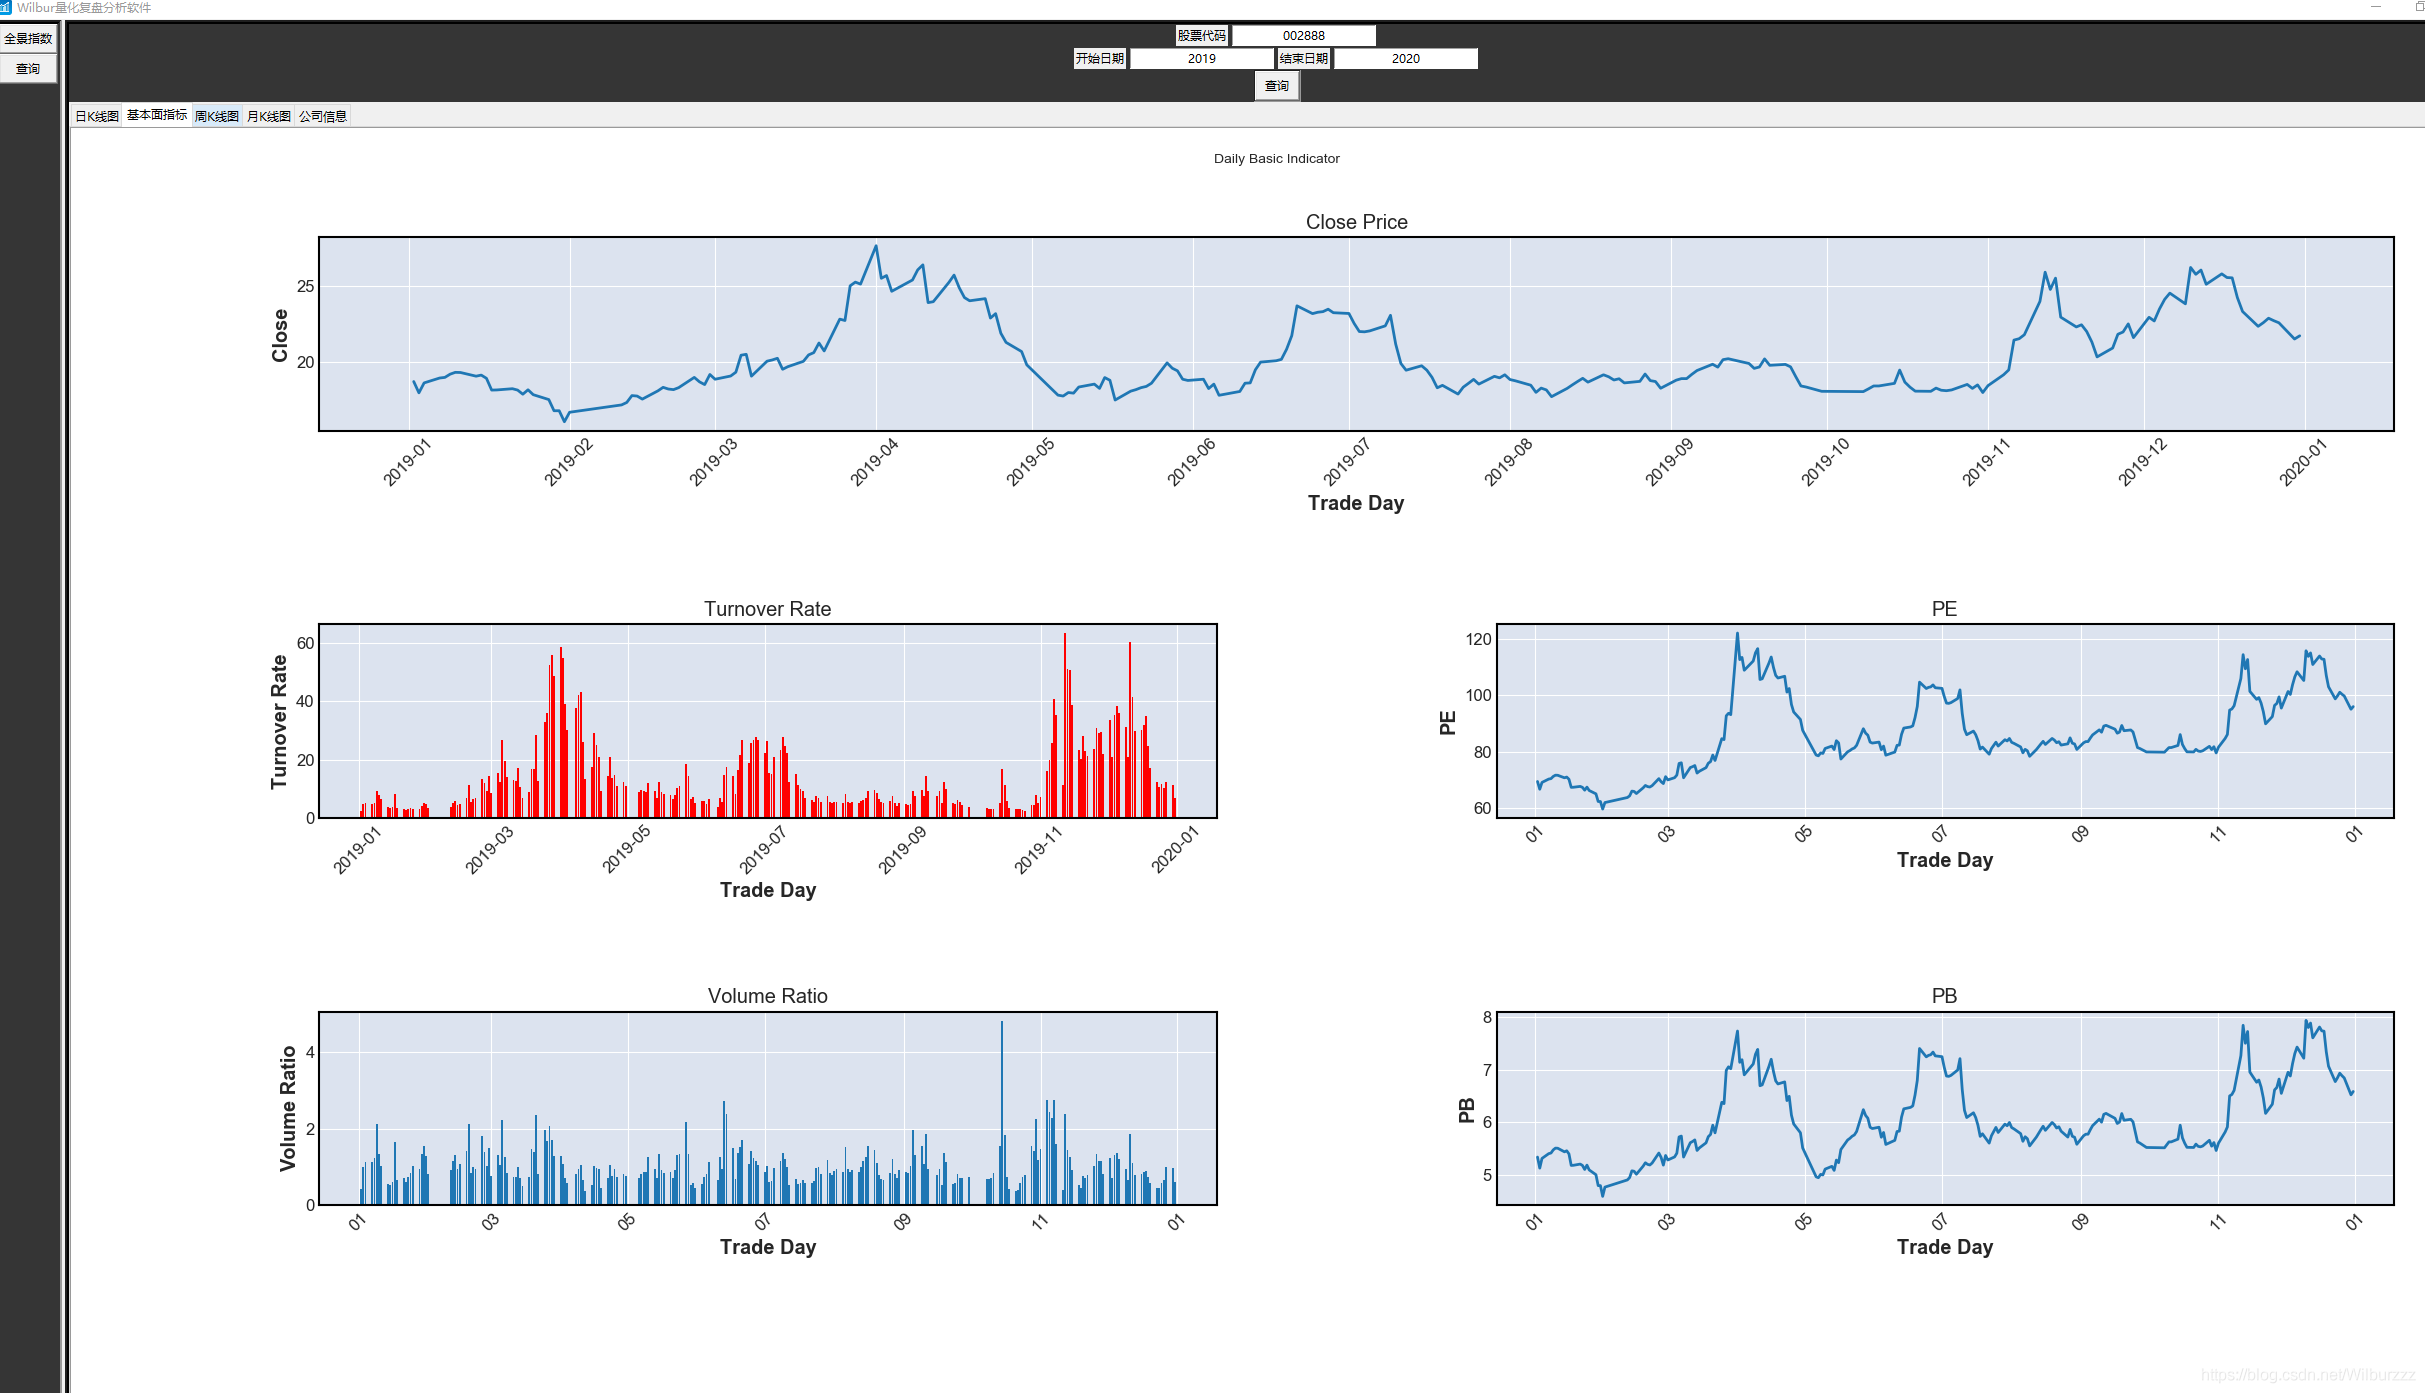Select the 基本面指标 tab

point(157,115)
